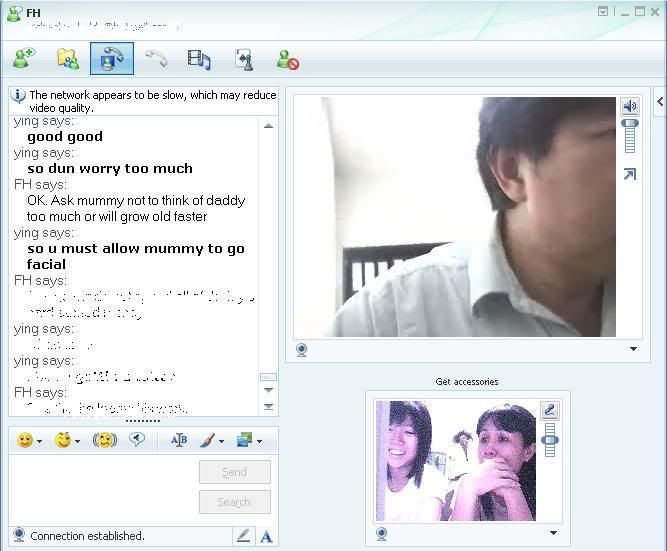
Task: Expand the photo pack dropdown arrow
Action: pyautogui.click(x=259, y=441)
